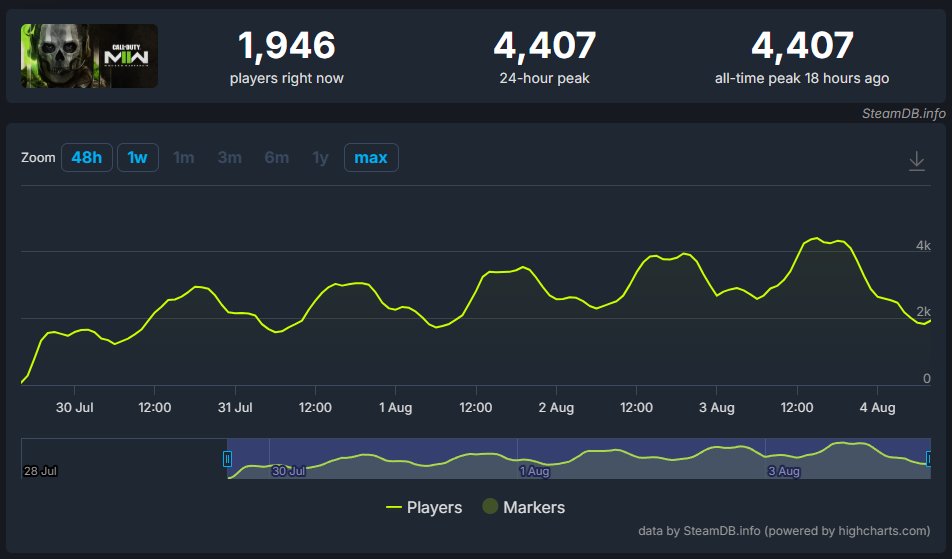The width and height of the screenshot is (952, 559).
Task: Toggle the Markers series in legend
Action: point(523,507)
